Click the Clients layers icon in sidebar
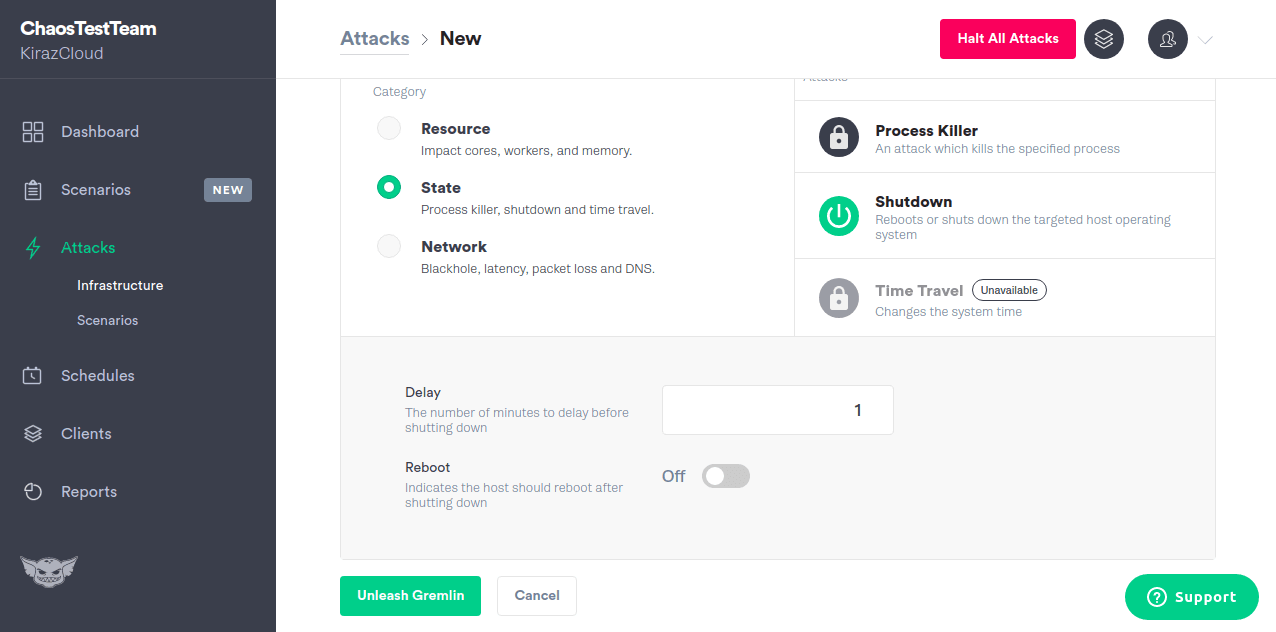 click(x=33, y=434)
